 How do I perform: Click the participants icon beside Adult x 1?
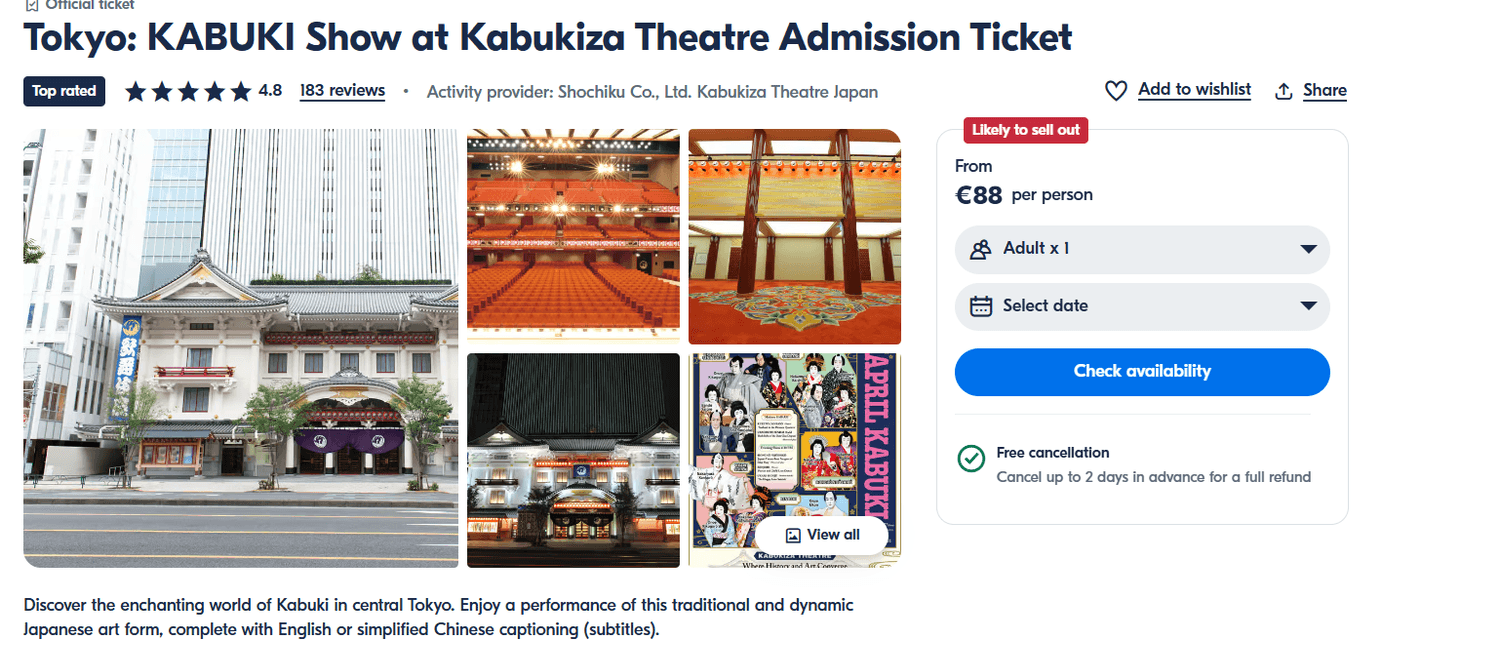coord(981,249)
